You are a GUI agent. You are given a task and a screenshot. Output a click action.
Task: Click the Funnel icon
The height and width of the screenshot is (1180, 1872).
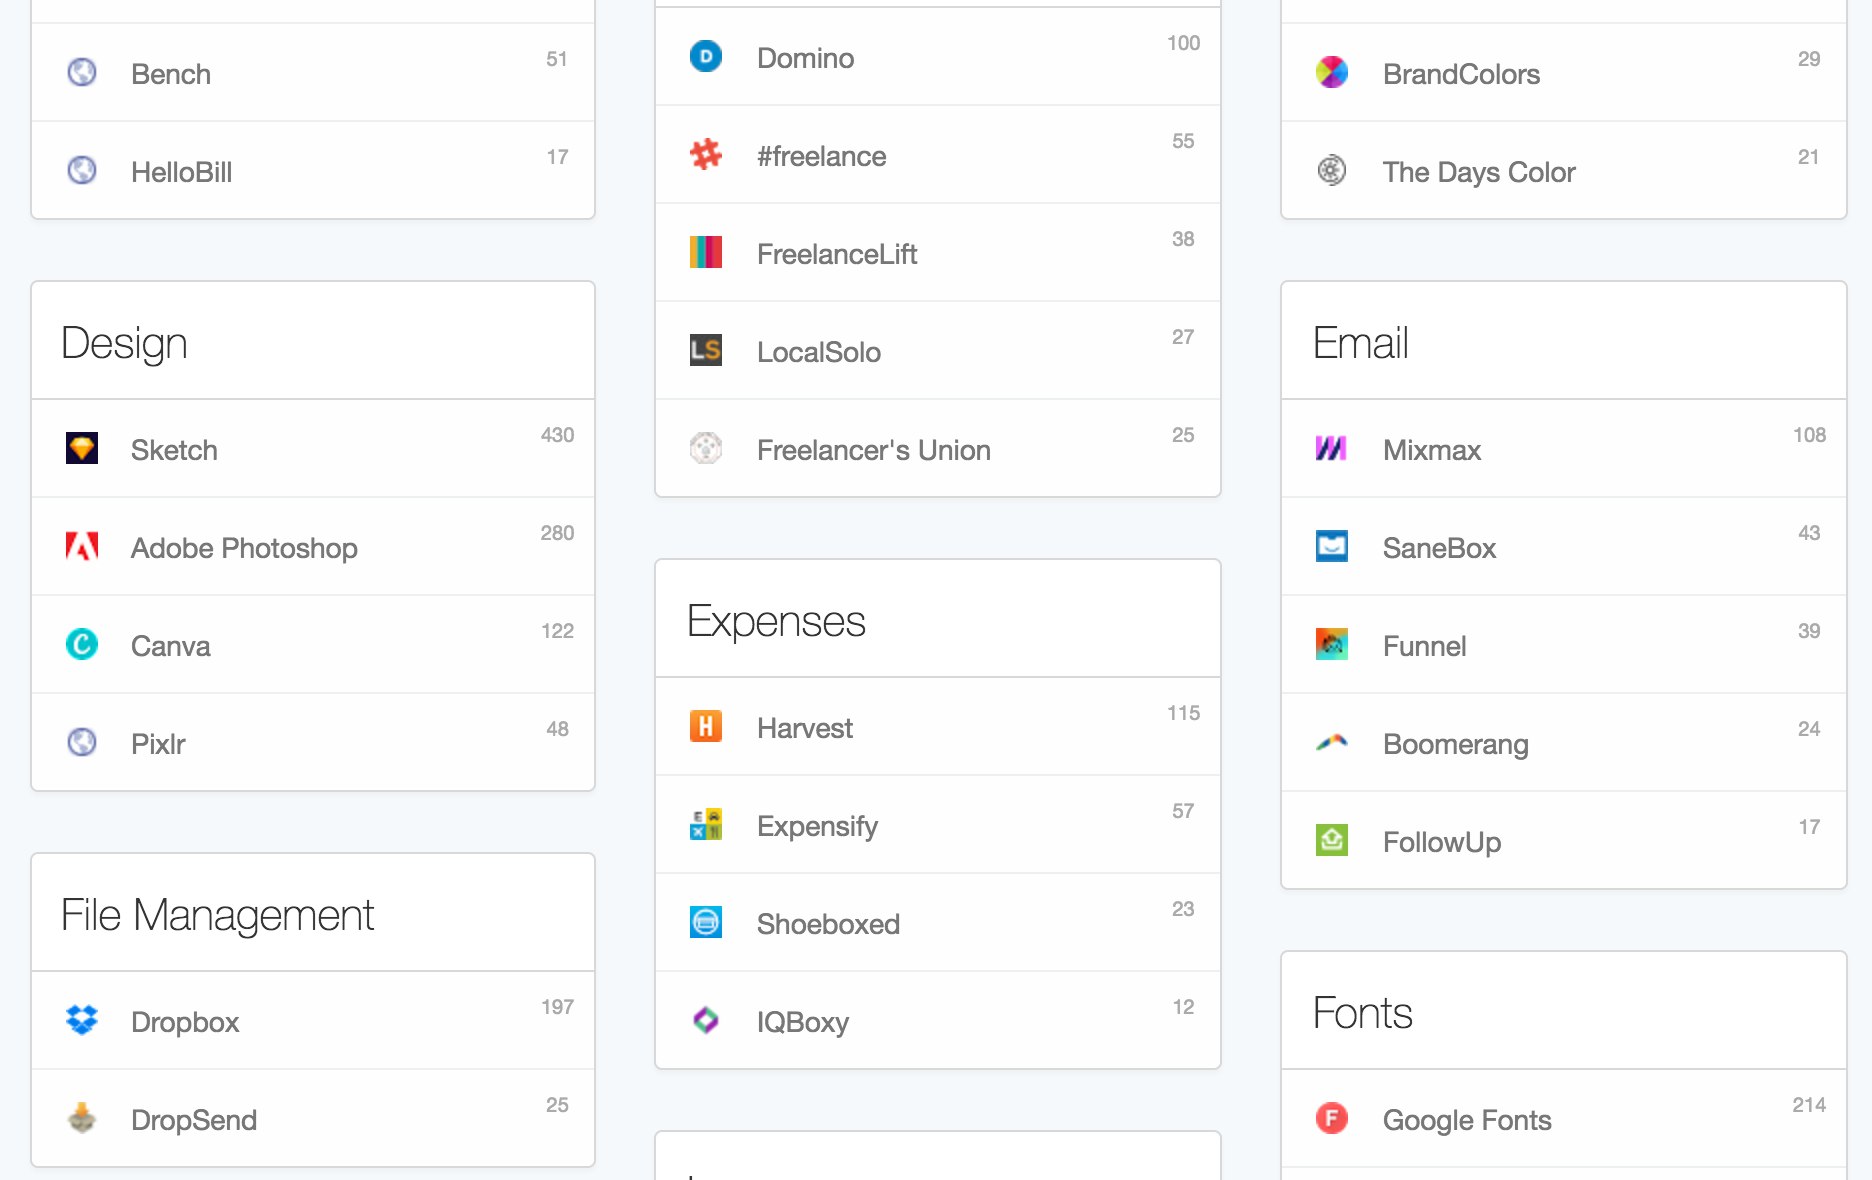[1332, 644]
